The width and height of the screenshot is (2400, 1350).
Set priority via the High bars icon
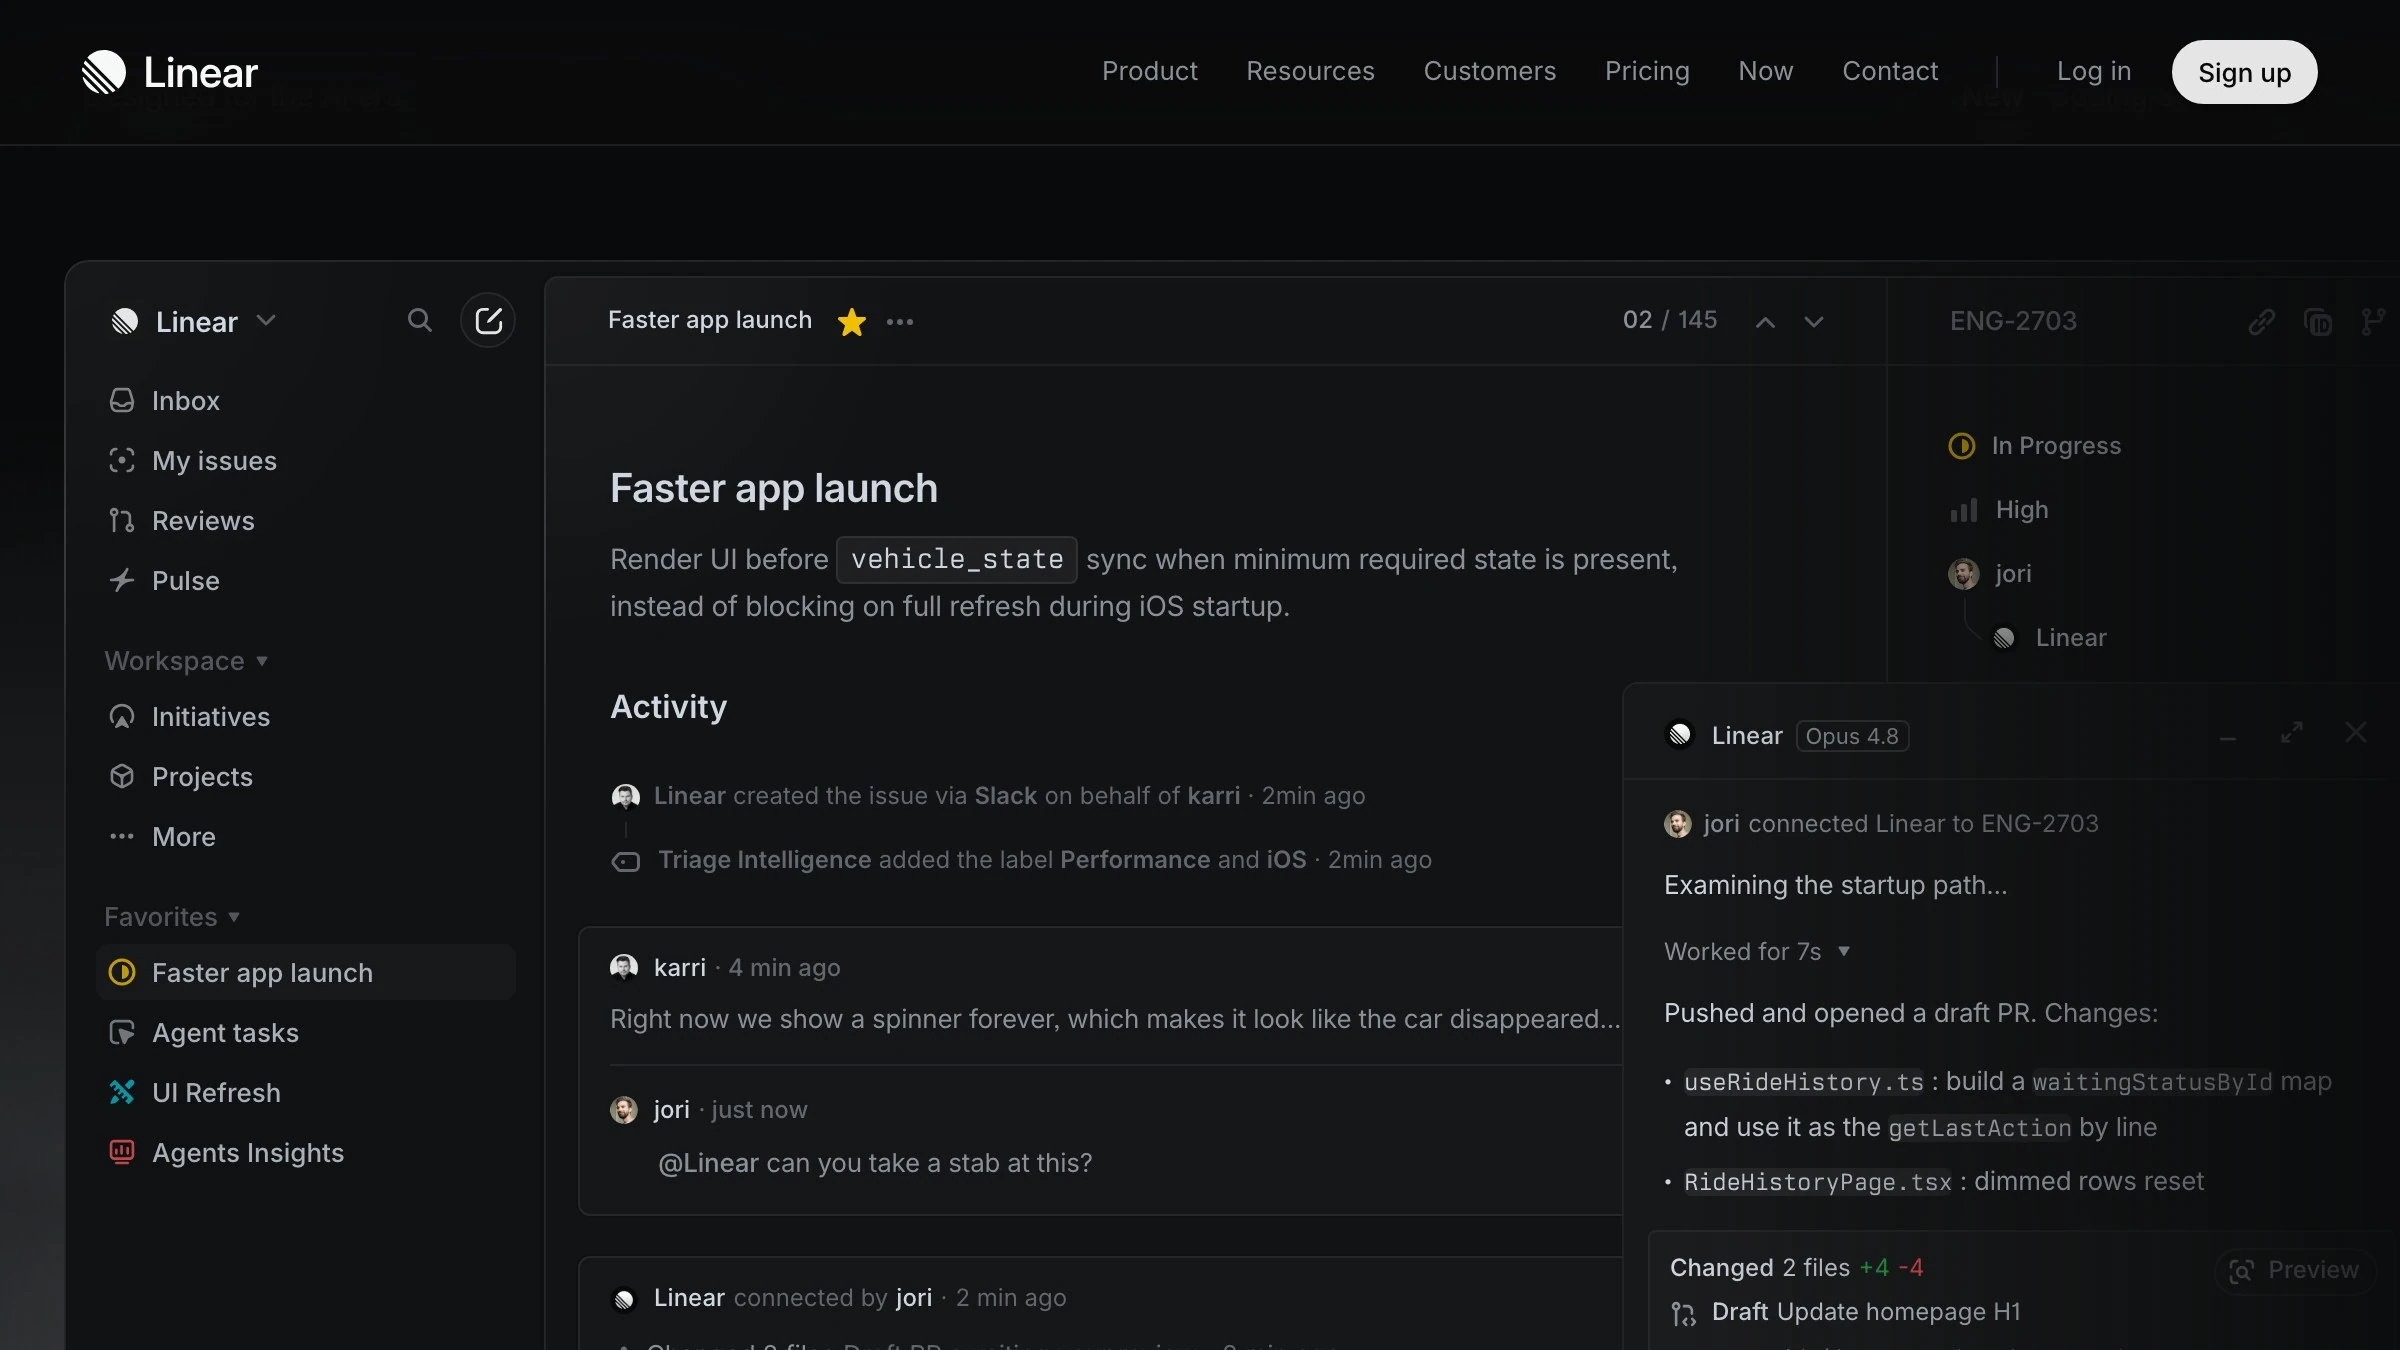(1964, 510)
